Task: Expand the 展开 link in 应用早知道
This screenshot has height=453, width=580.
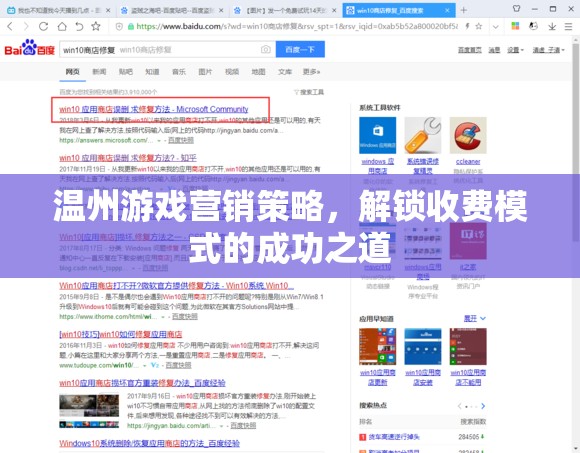Action: tap(475, 318)
